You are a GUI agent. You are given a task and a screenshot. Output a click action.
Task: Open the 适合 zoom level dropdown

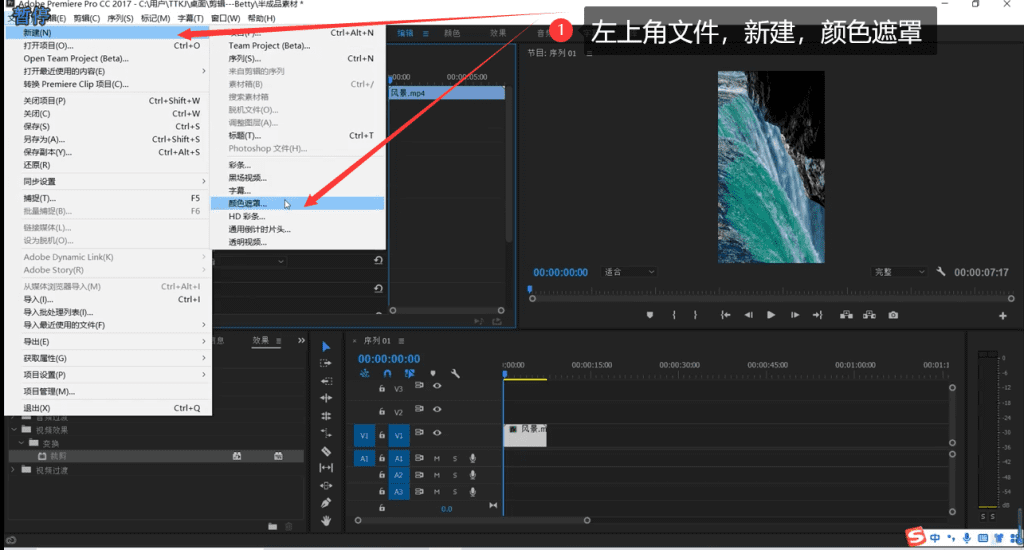[x=629, y=272]
